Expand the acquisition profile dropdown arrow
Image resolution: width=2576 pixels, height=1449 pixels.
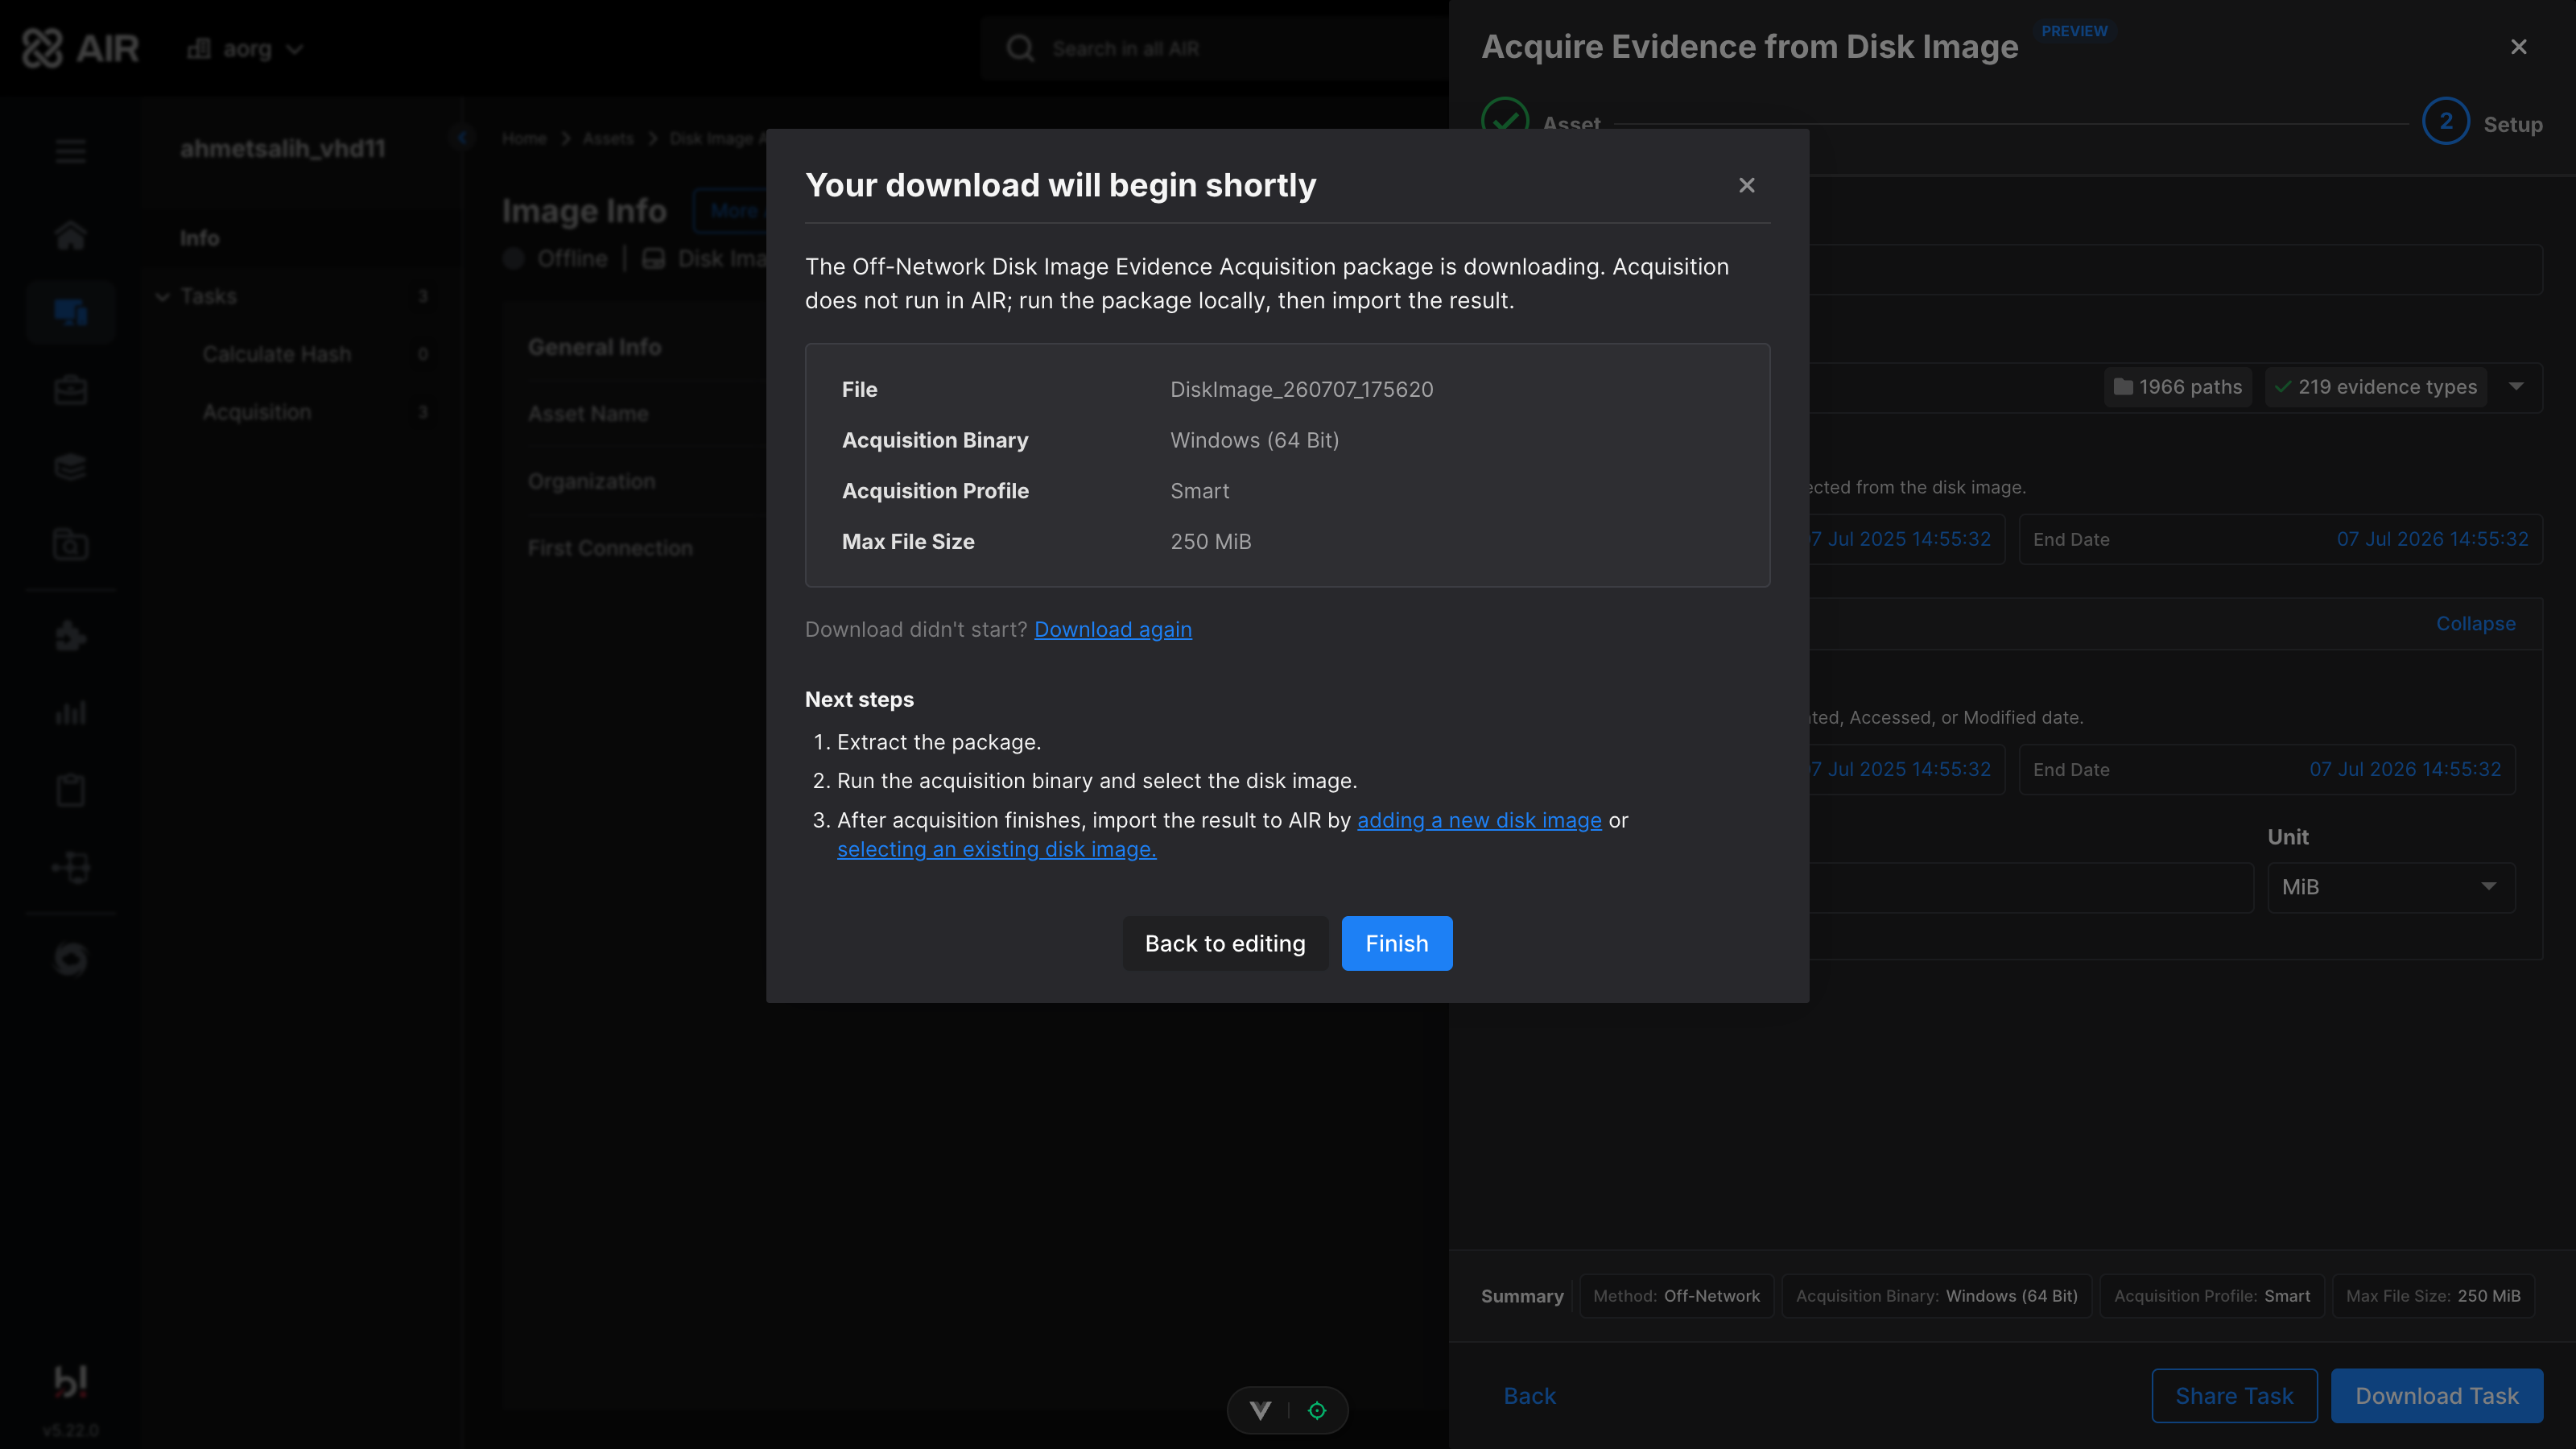pyautogui.click(x=2516, y=387)
